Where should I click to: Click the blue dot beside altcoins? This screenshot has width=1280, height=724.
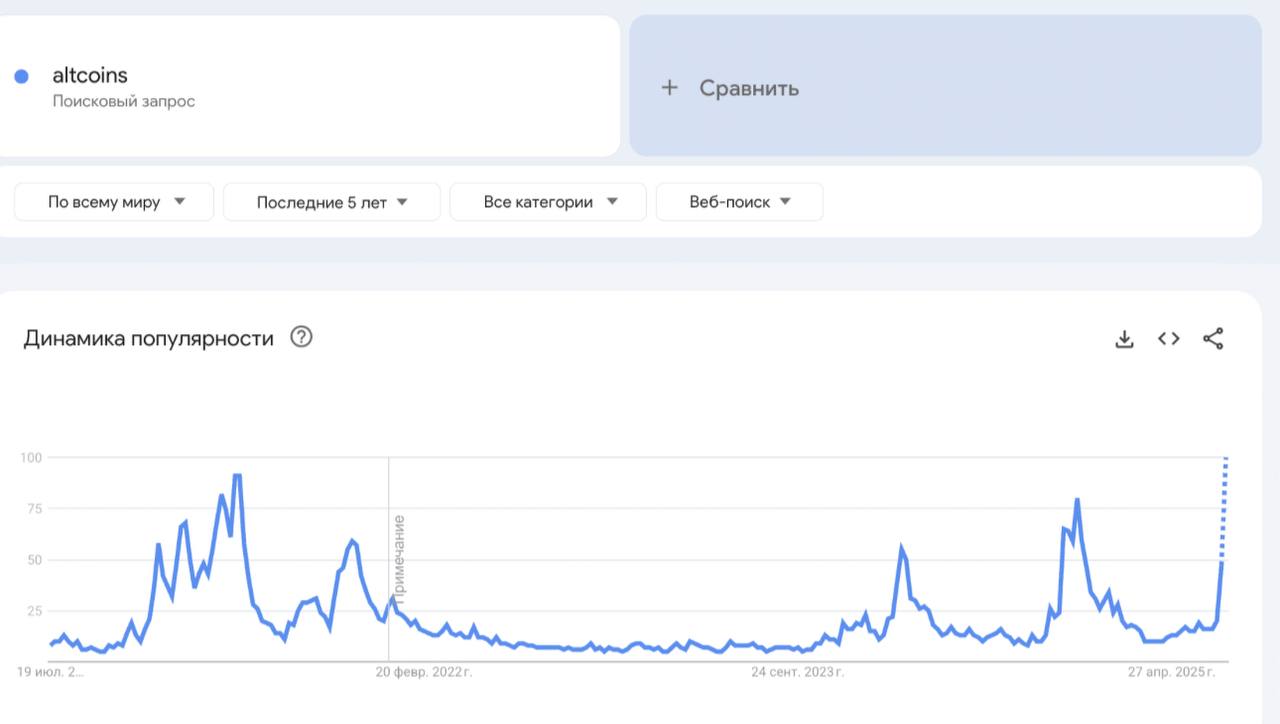point(21,76)
